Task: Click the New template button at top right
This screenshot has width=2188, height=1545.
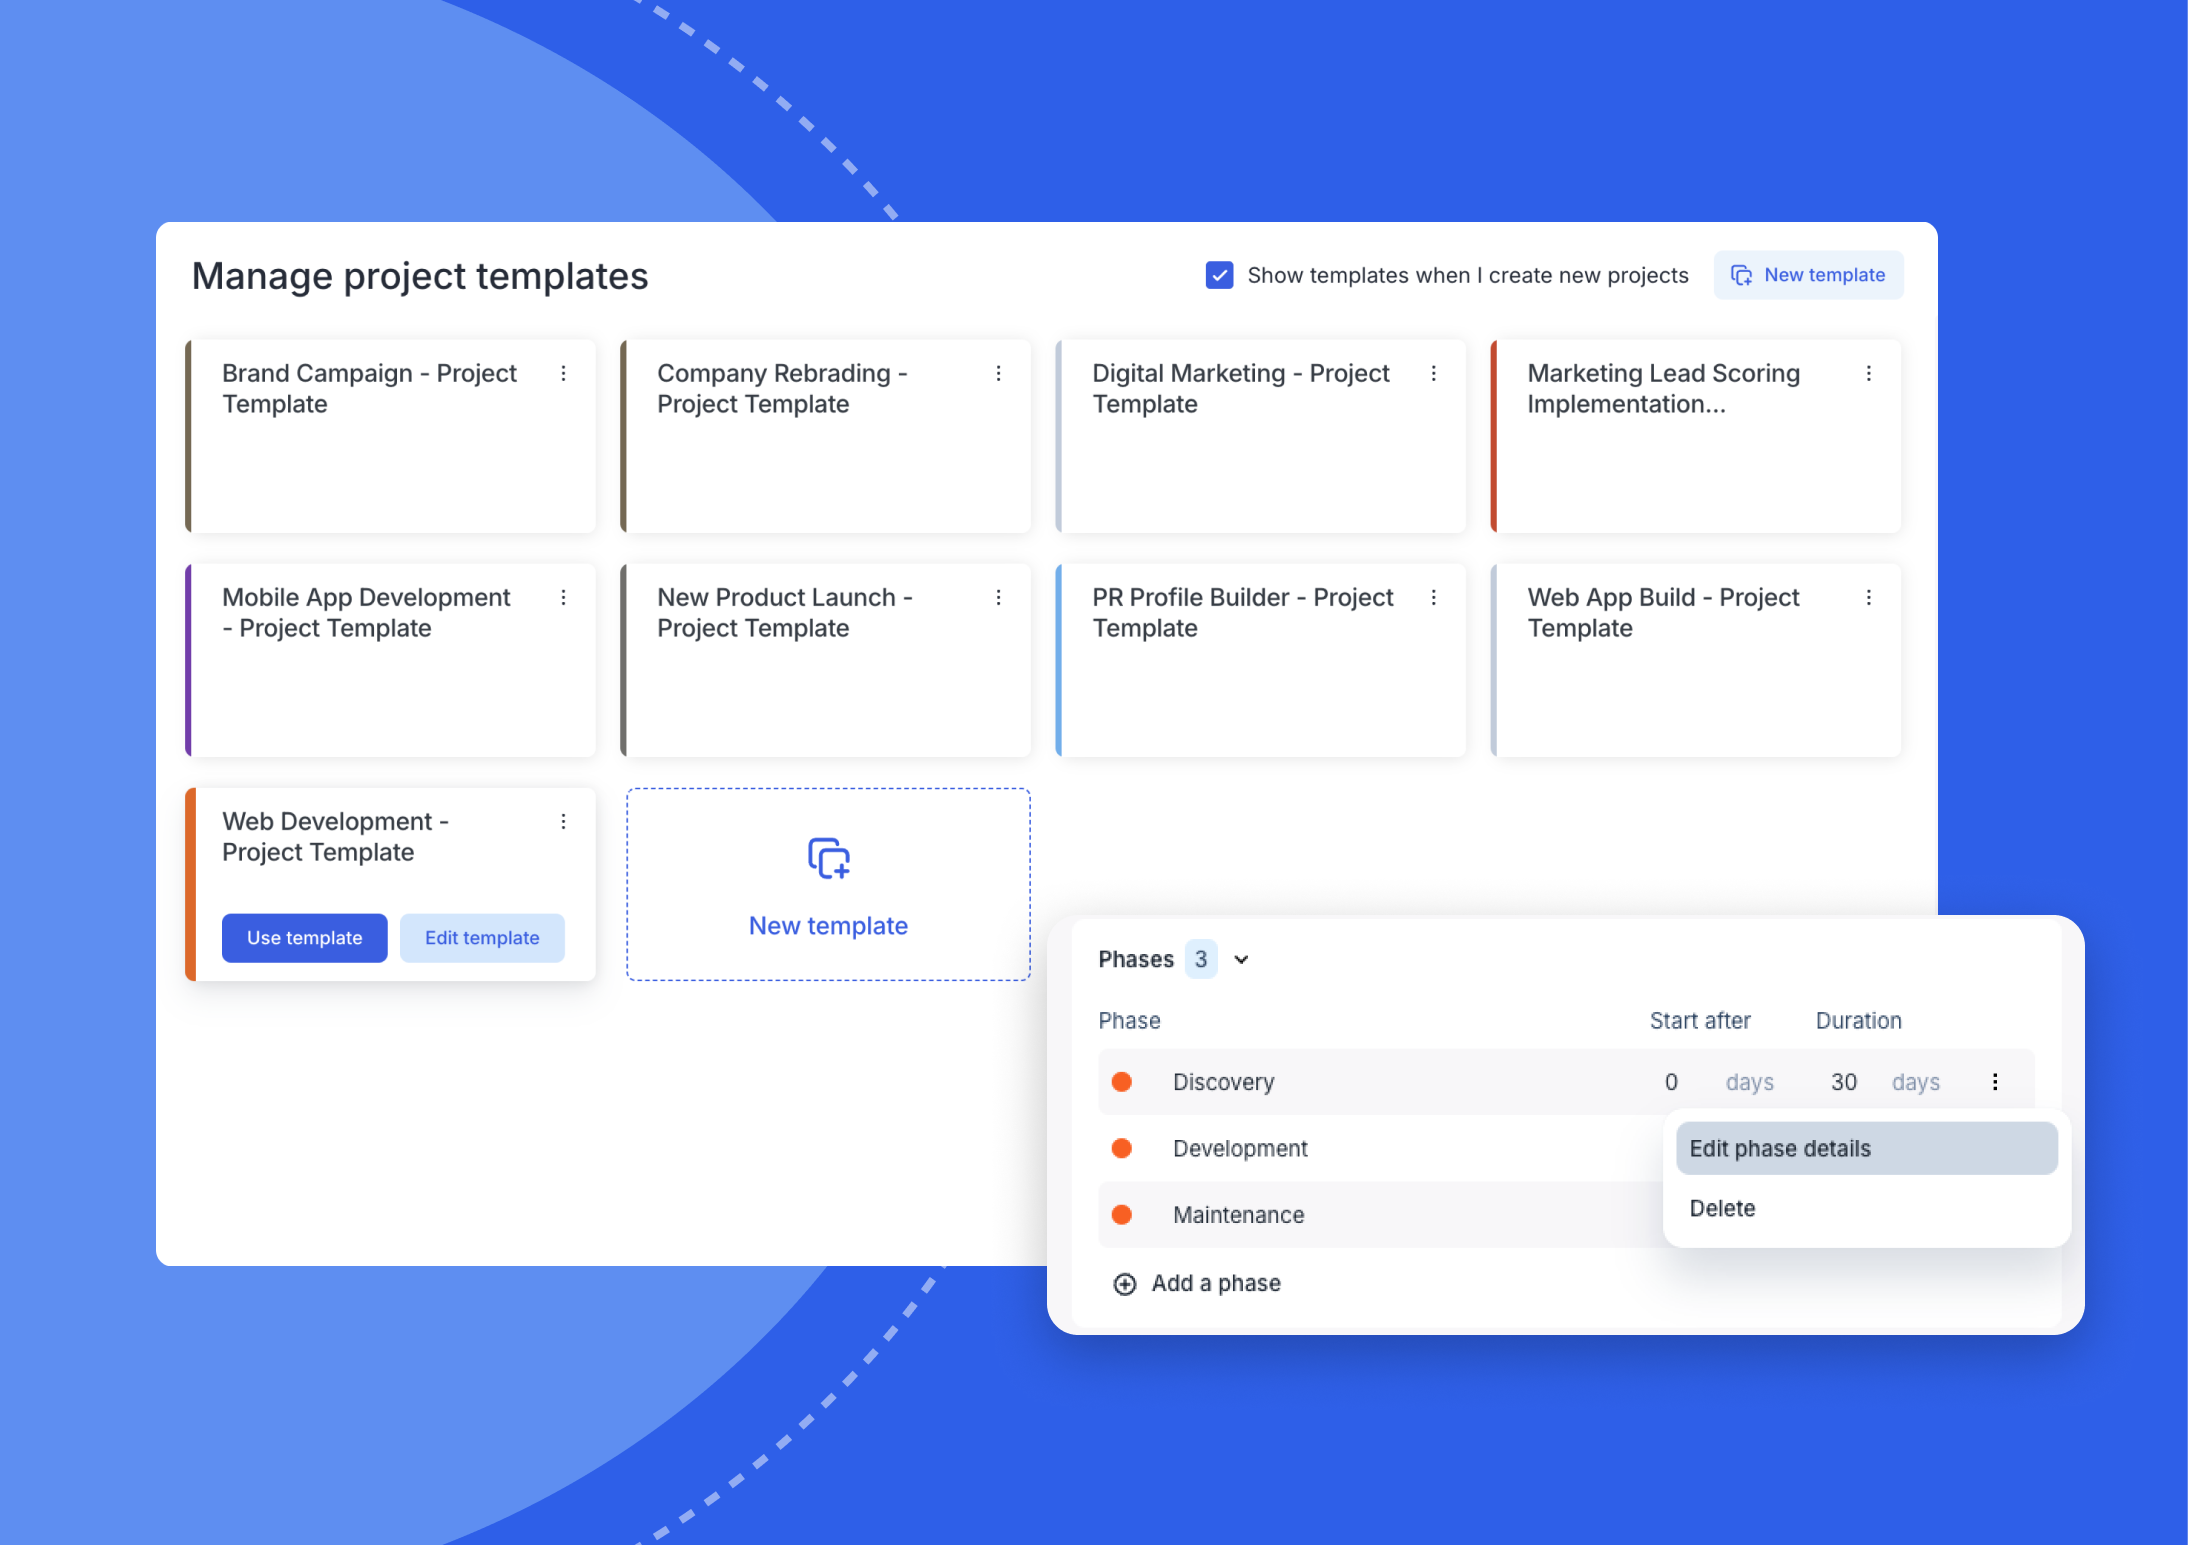Action: 1808,275
